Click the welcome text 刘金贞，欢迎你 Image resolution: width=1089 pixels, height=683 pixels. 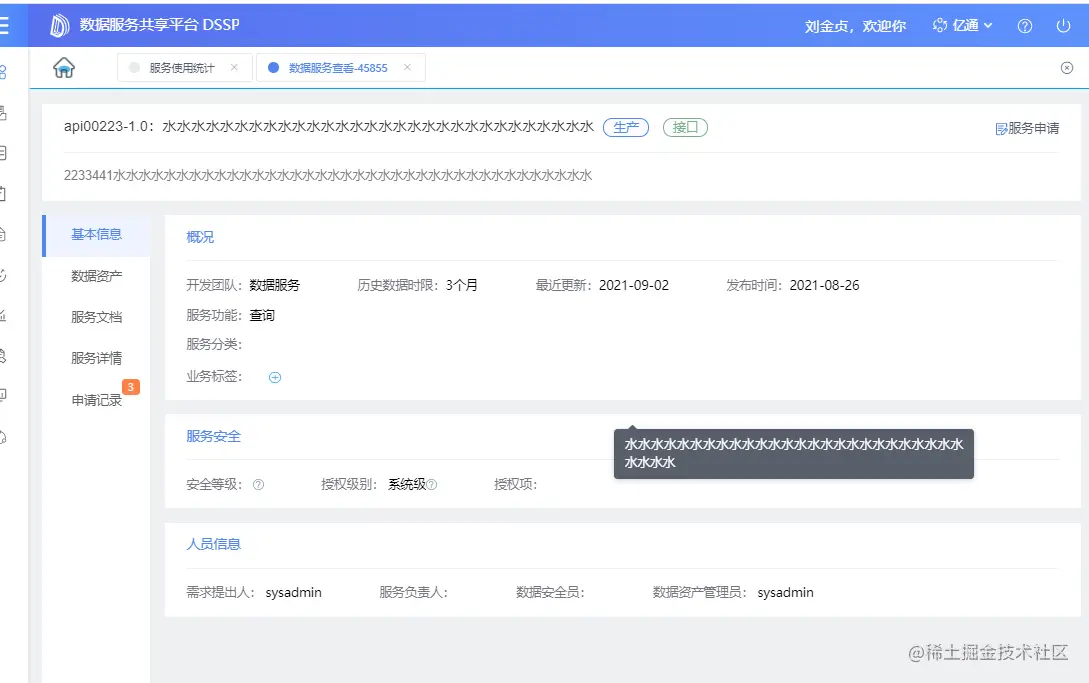[855, 26]
